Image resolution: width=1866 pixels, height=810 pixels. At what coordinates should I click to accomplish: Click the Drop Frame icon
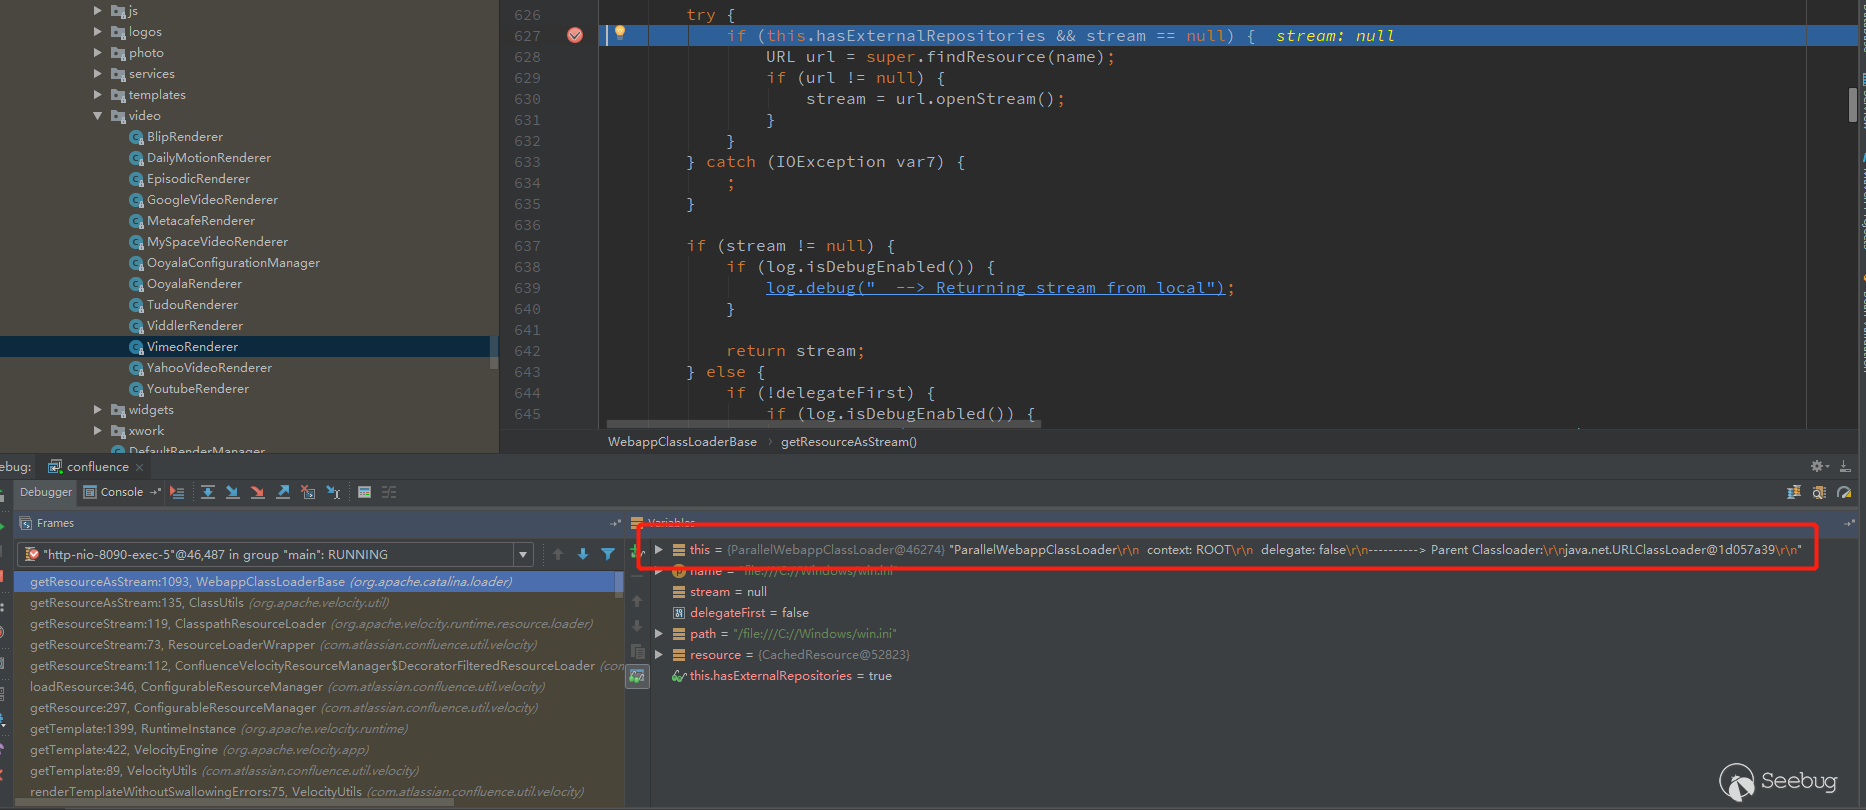tap(308, 492)
